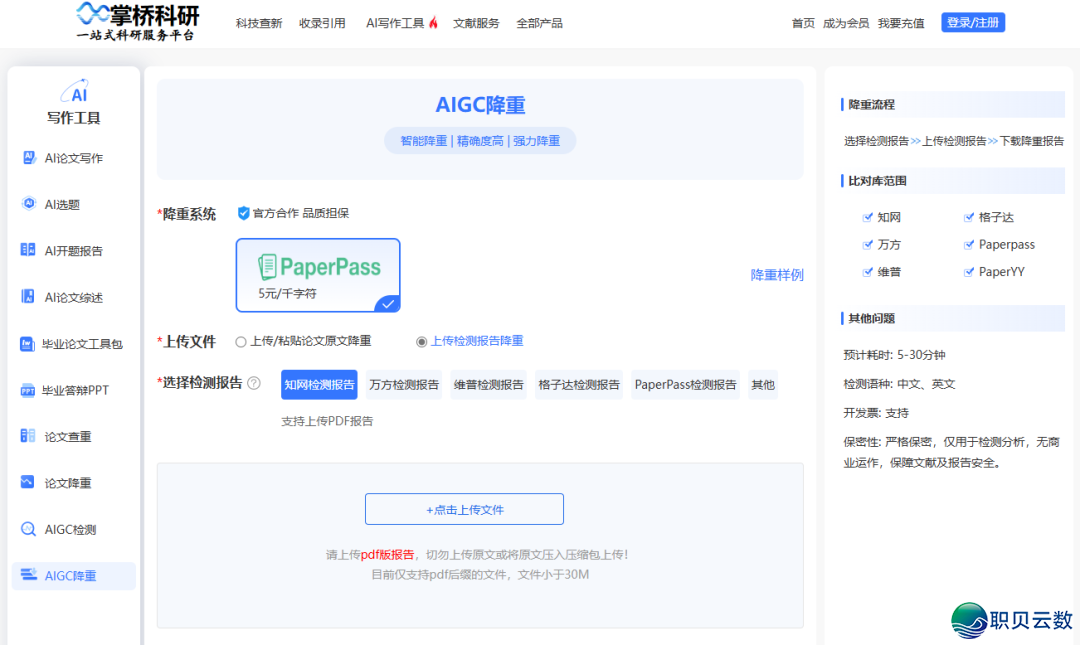This screenshot has height=645, width=1080.
Task: Click the 比对库范围 section heading
Action: pyautogui.click(x=877, y=181)
